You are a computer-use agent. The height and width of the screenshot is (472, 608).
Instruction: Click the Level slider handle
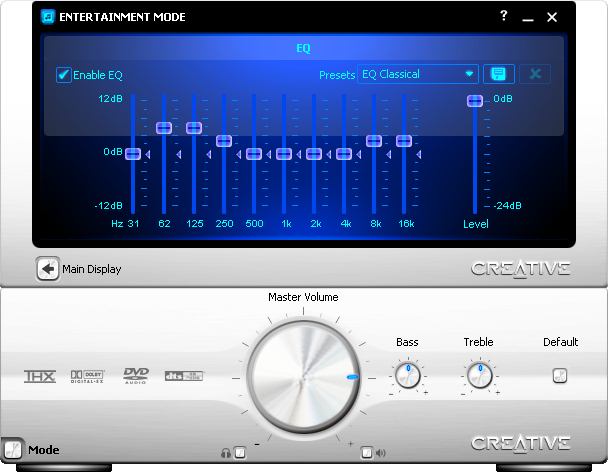click(474, 100)
